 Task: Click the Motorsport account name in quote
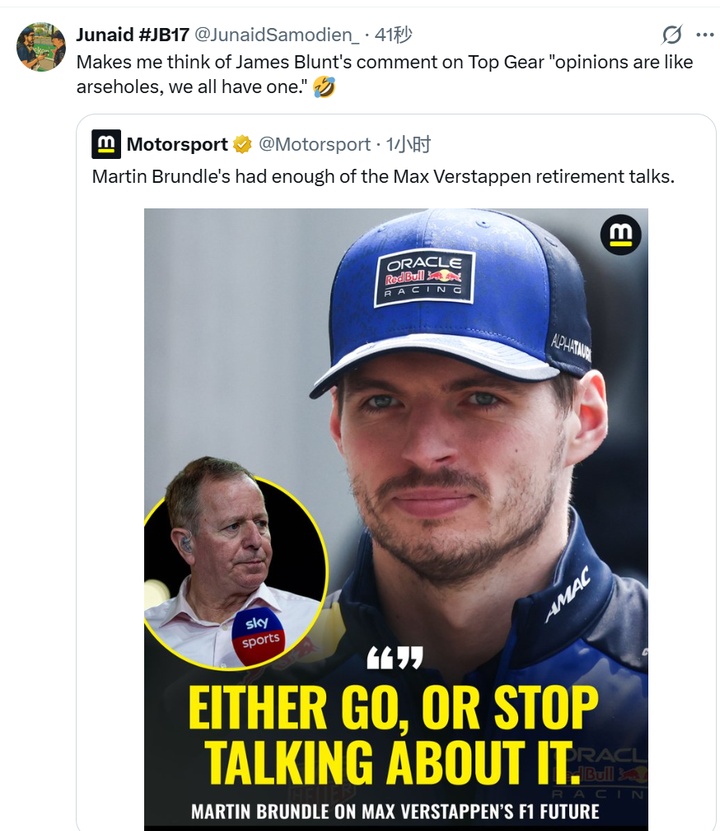tap(177, 145)
